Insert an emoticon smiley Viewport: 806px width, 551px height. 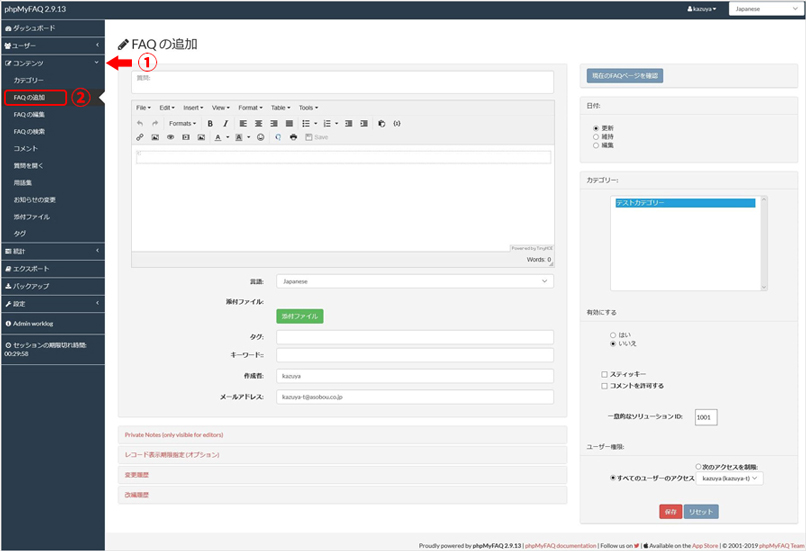coord(261,137)
